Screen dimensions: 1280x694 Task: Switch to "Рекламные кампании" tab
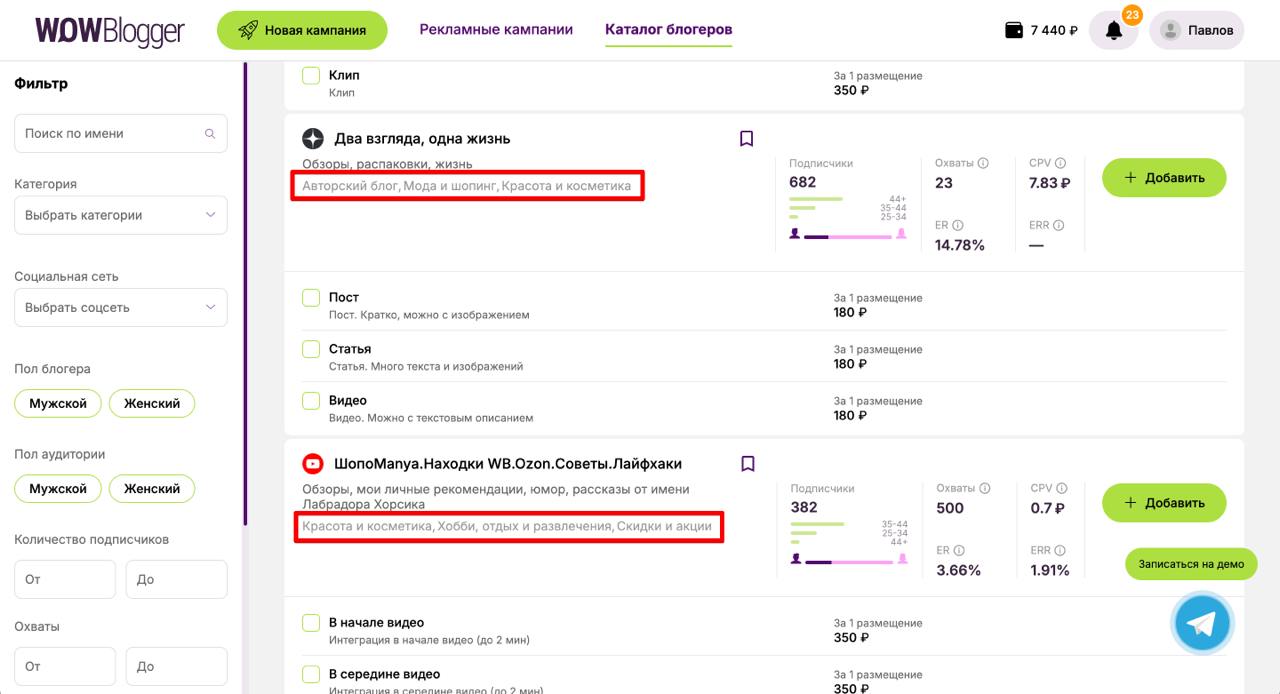click(x=496, y=29)
